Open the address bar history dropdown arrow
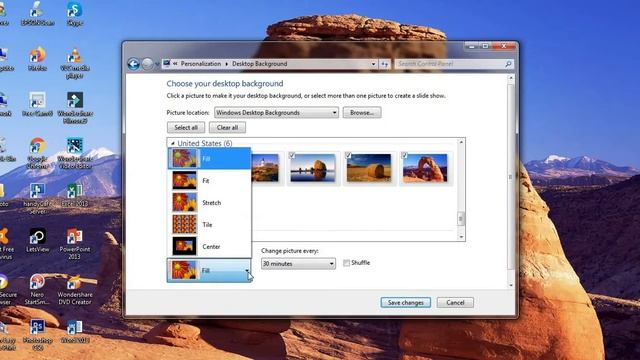 point(373,64)
